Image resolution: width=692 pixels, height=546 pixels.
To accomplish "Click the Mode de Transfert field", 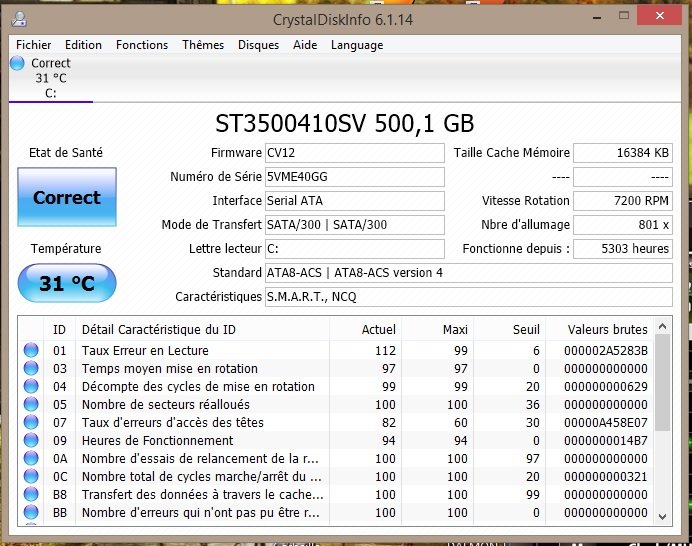I will [x=354, y=225].
